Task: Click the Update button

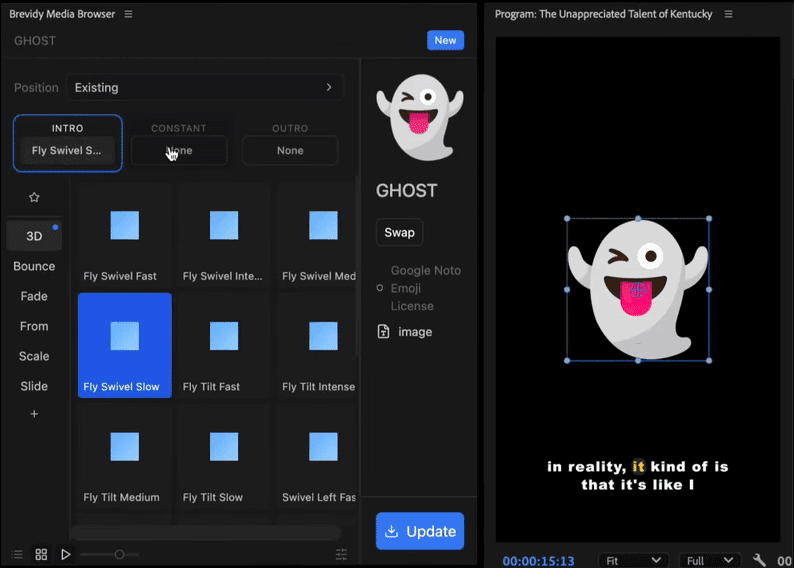Action: (x=420, y=531)
